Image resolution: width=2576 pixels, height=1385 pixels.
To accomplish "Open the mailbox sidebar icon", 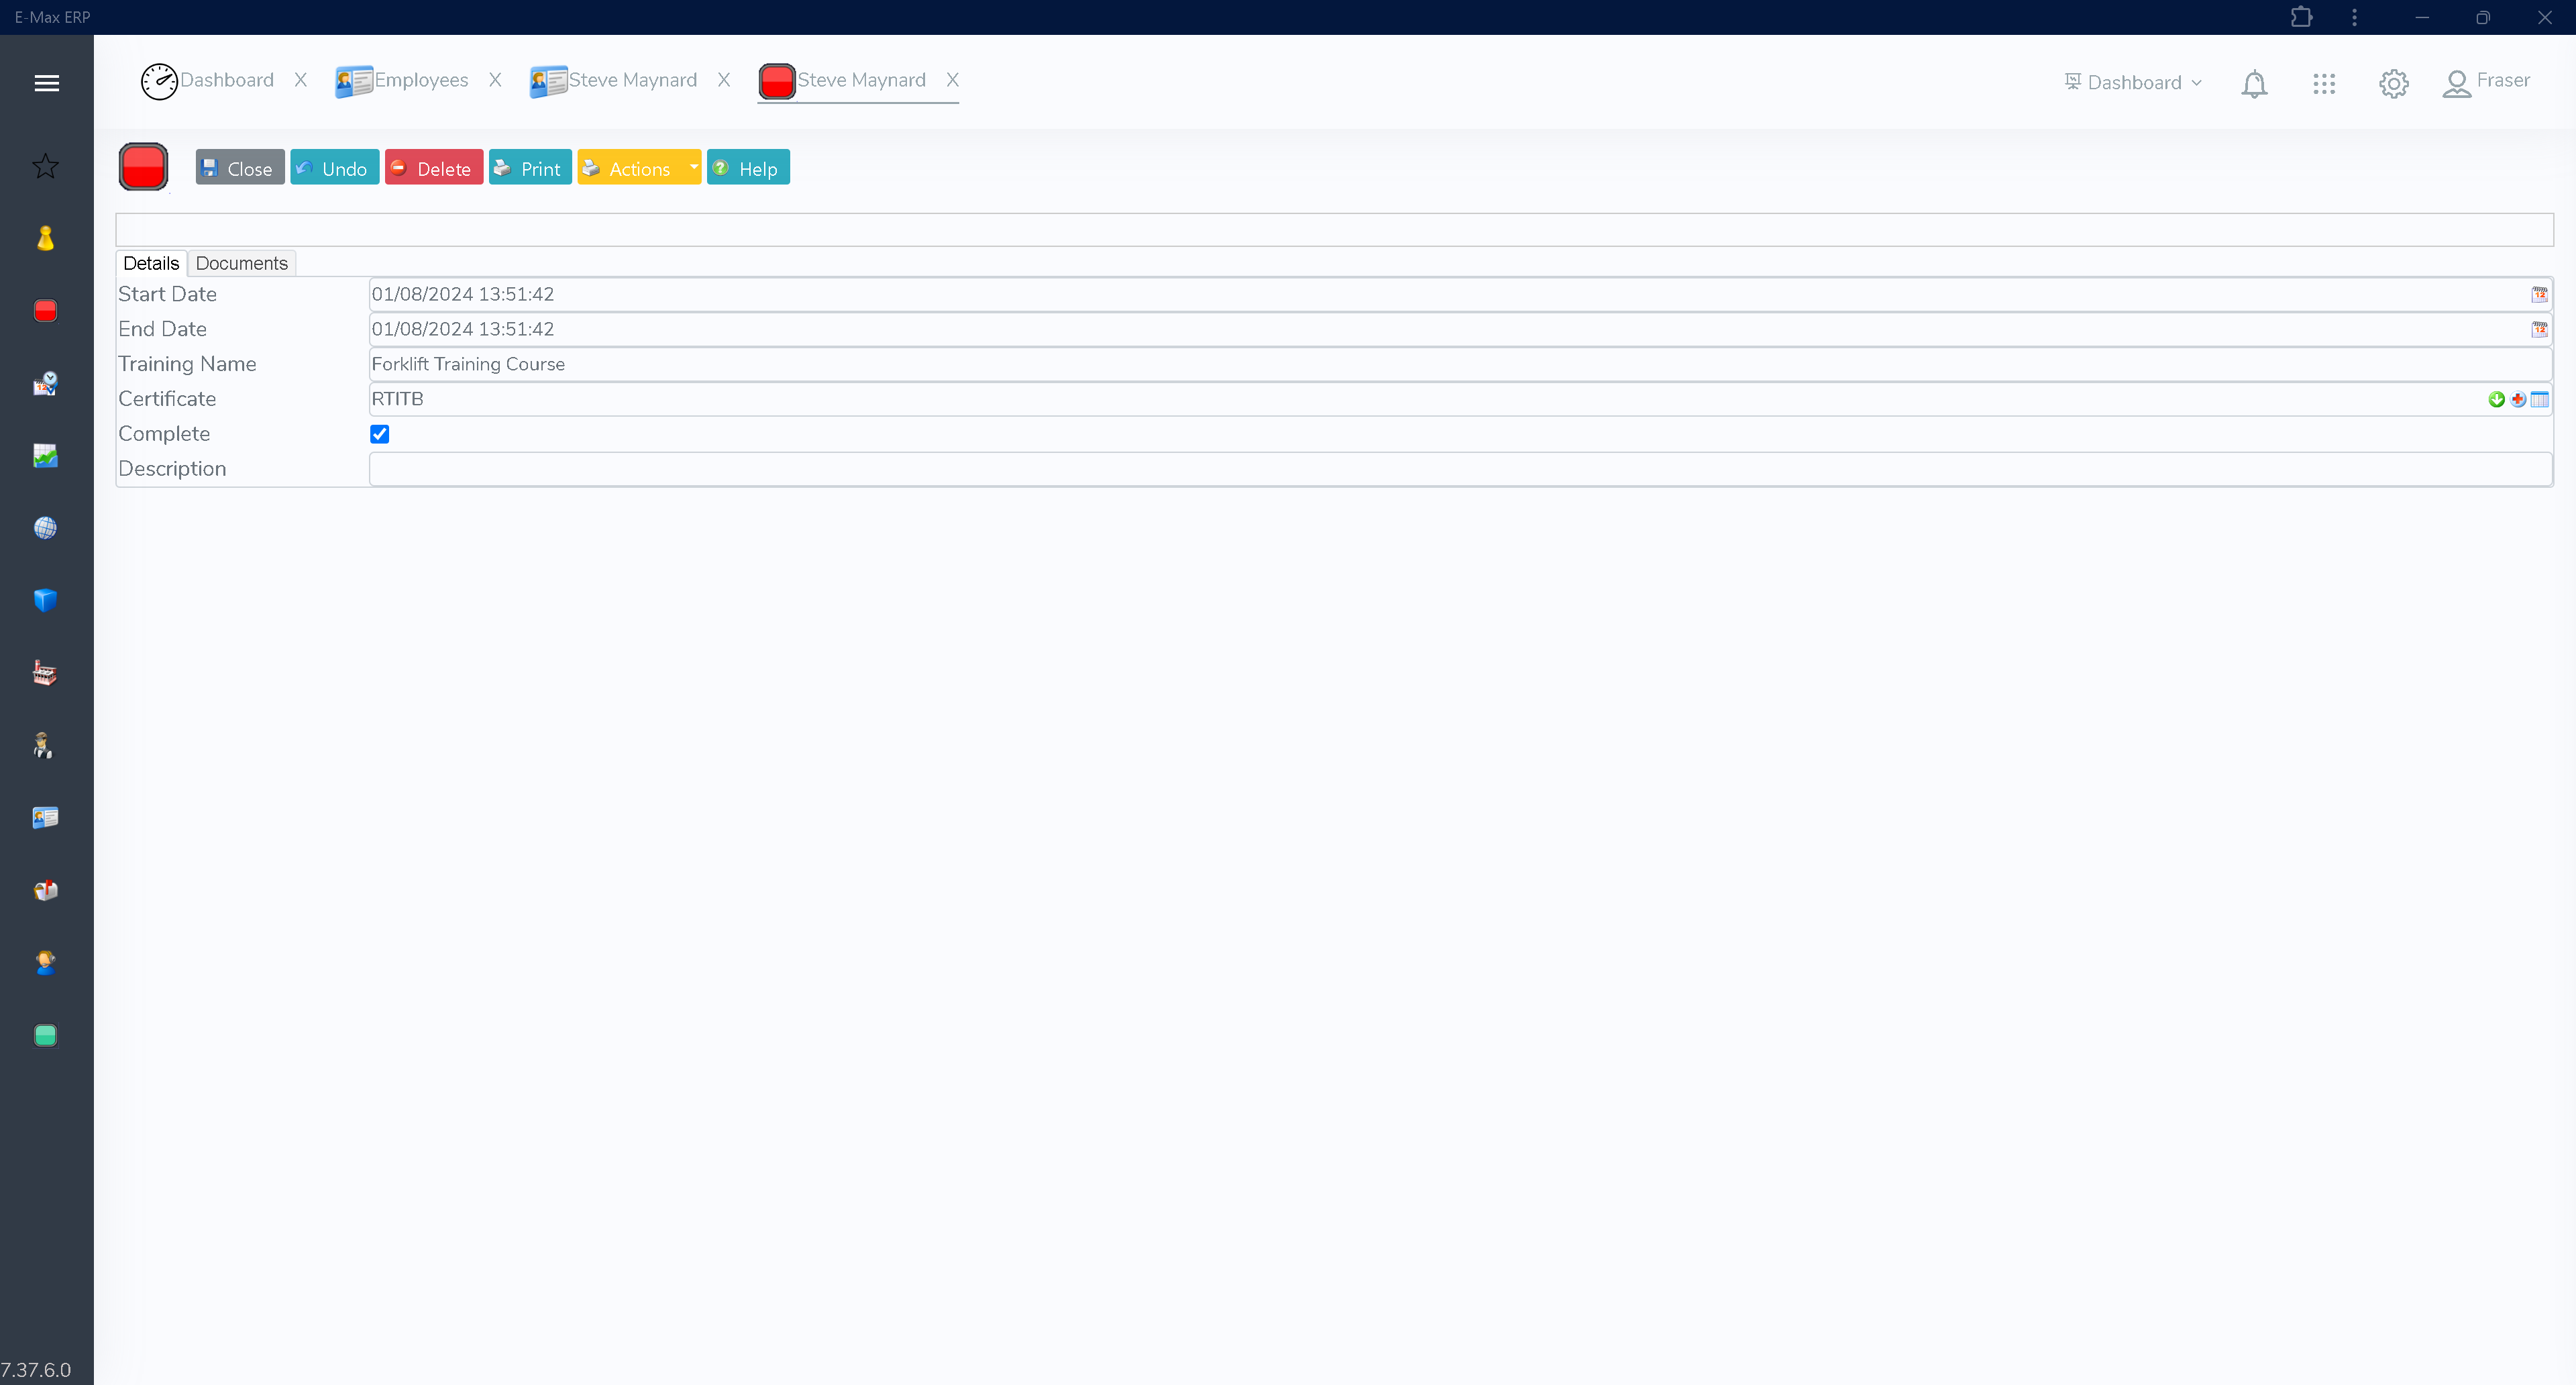I will point(45,890).
